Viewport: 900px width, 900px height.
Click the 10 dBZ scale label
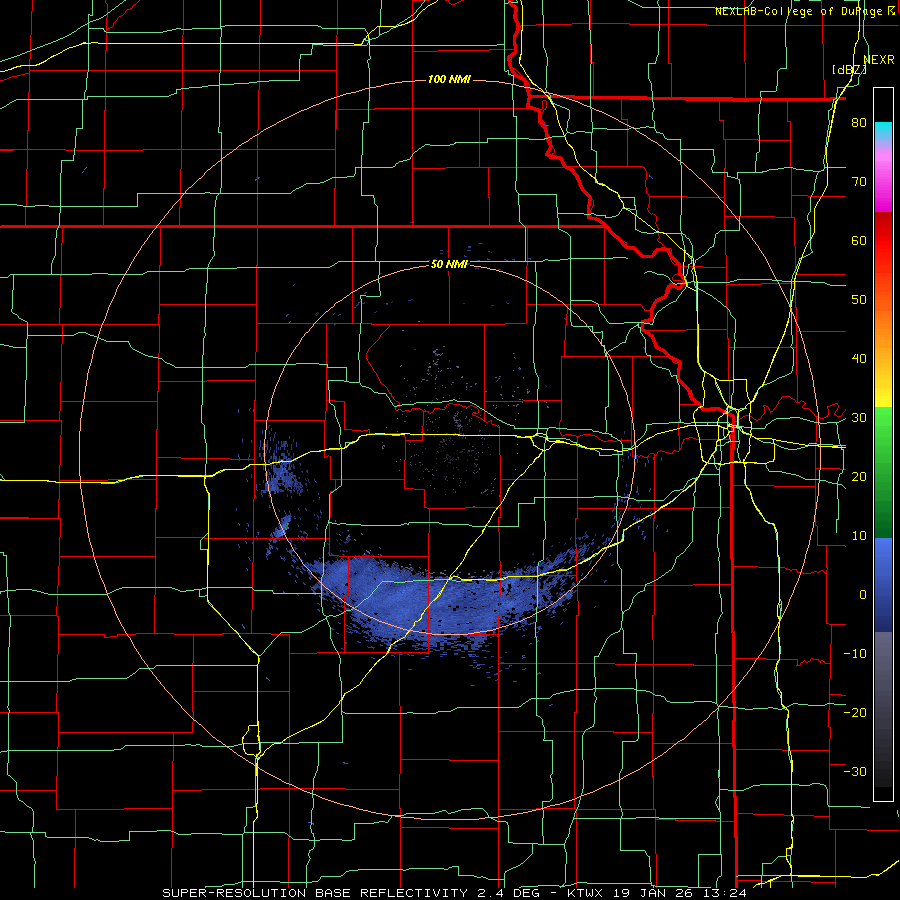(859, 536)
